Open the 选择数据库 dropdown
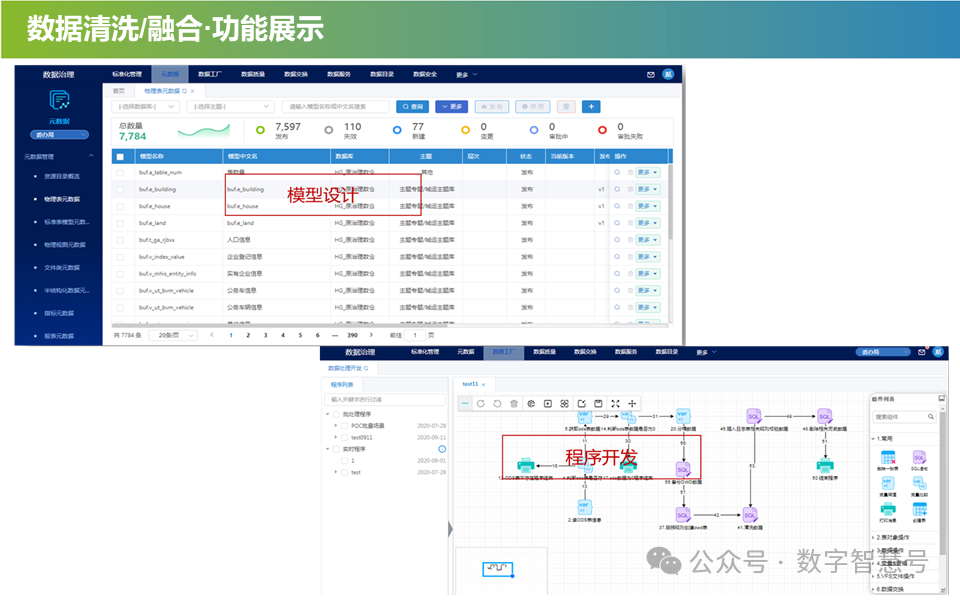Image resolution: width=960 pixels, height=600 pixels. click(146, 107)
